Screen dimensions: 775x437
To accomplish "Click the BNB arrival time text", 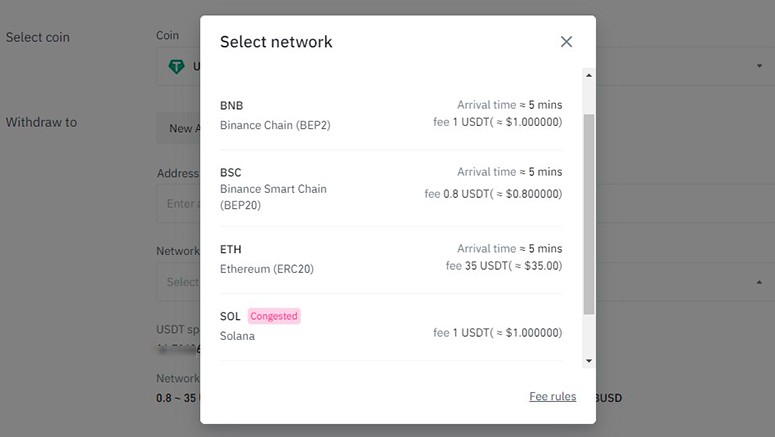I will click(x=509, y=105).
